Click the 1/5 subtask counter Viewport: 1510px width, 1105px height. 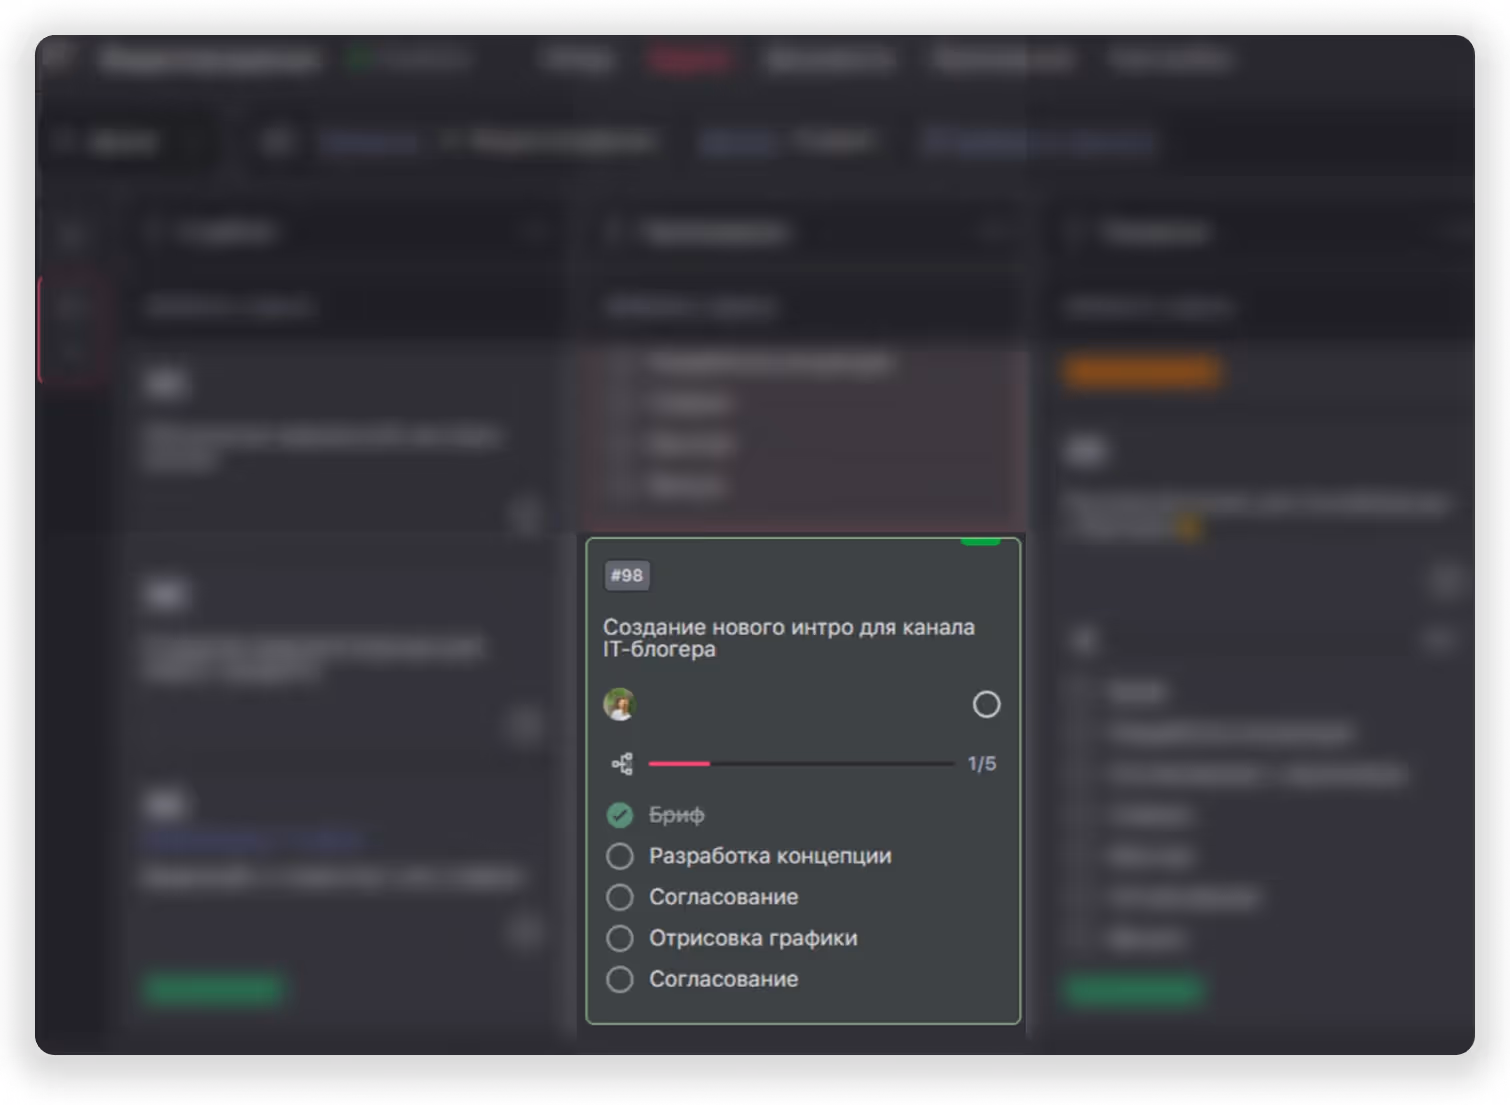pyautogui.click(x=982, y=764)
